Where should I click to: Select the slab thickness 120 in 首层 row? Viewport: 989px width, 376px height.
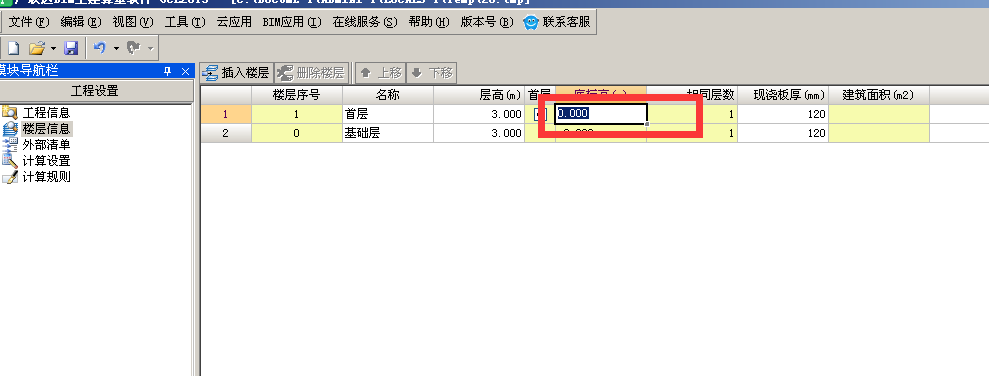pyautogui.click(x=783, y=114)
